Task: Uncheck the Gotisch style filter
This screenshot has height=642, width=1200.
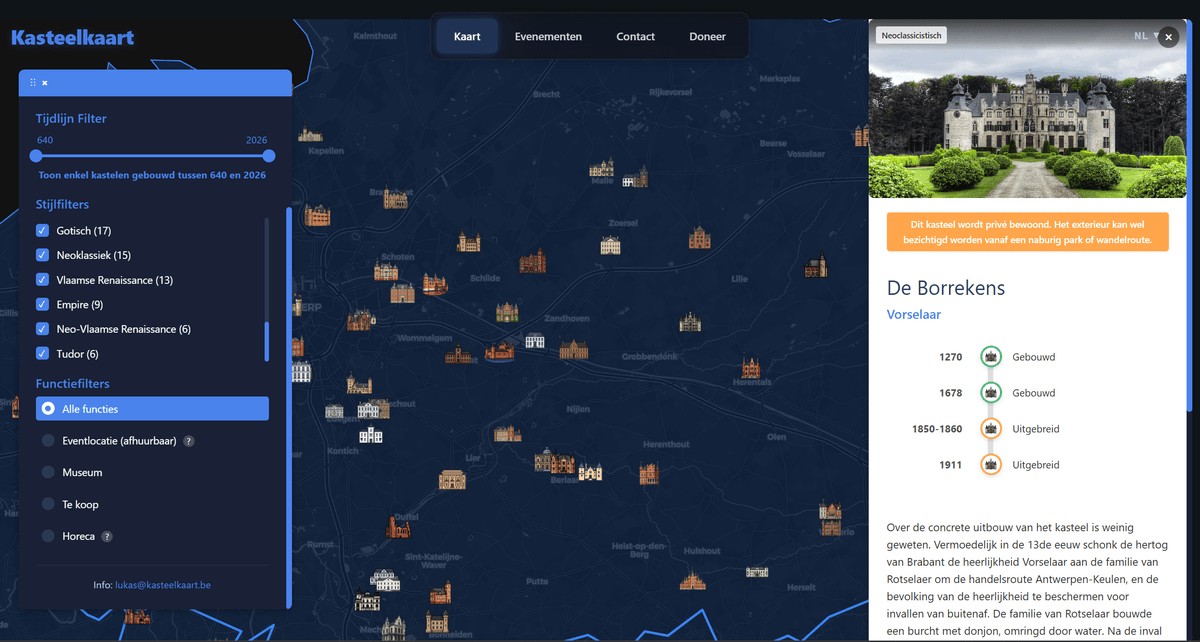Action: tap(42, 231)
